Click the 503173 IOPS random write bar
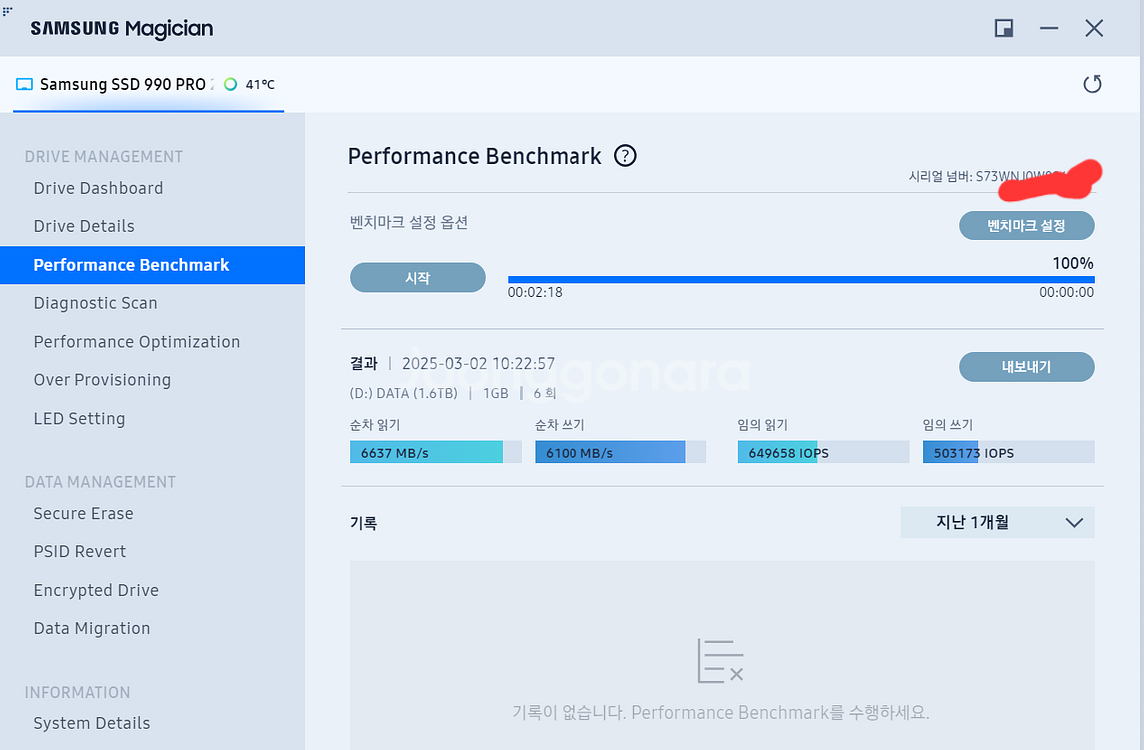 click(1008, 452)
